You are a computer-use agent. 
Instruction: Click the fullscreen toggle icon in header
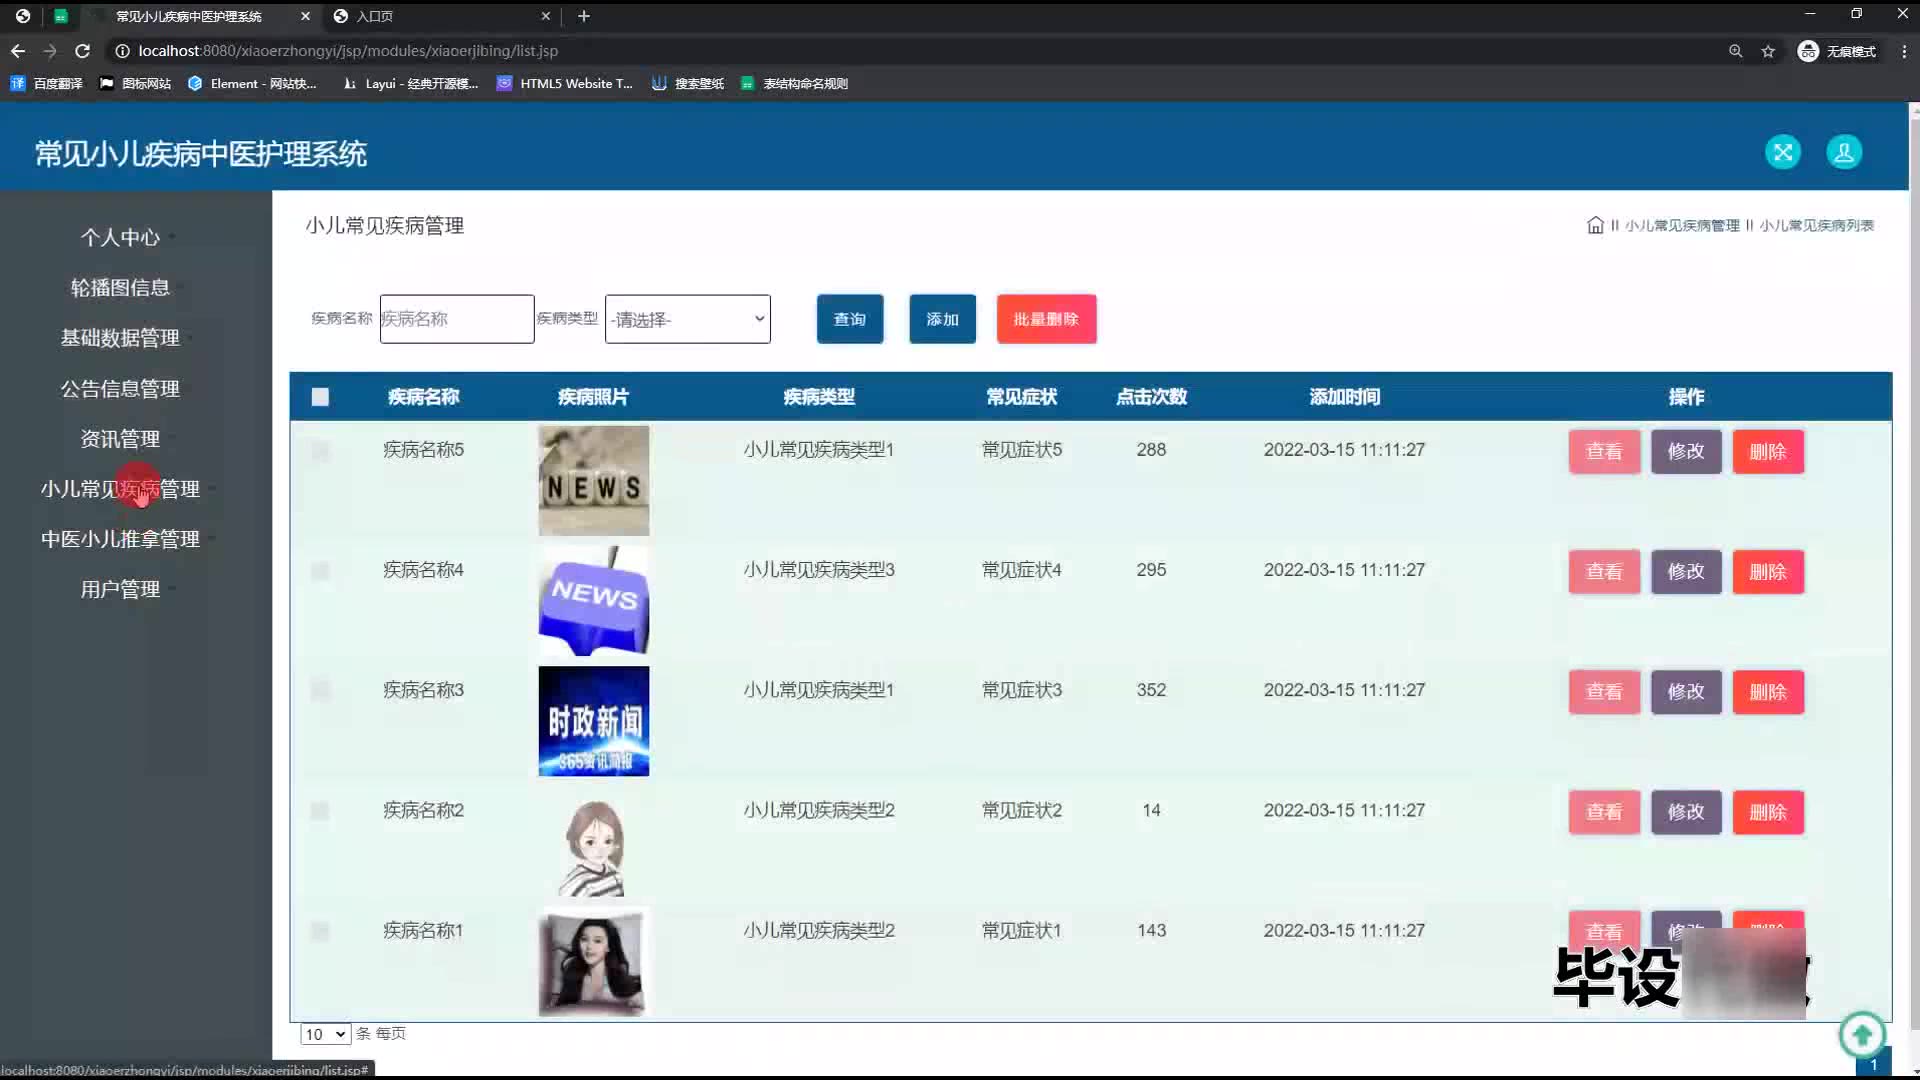(1782, 152)
